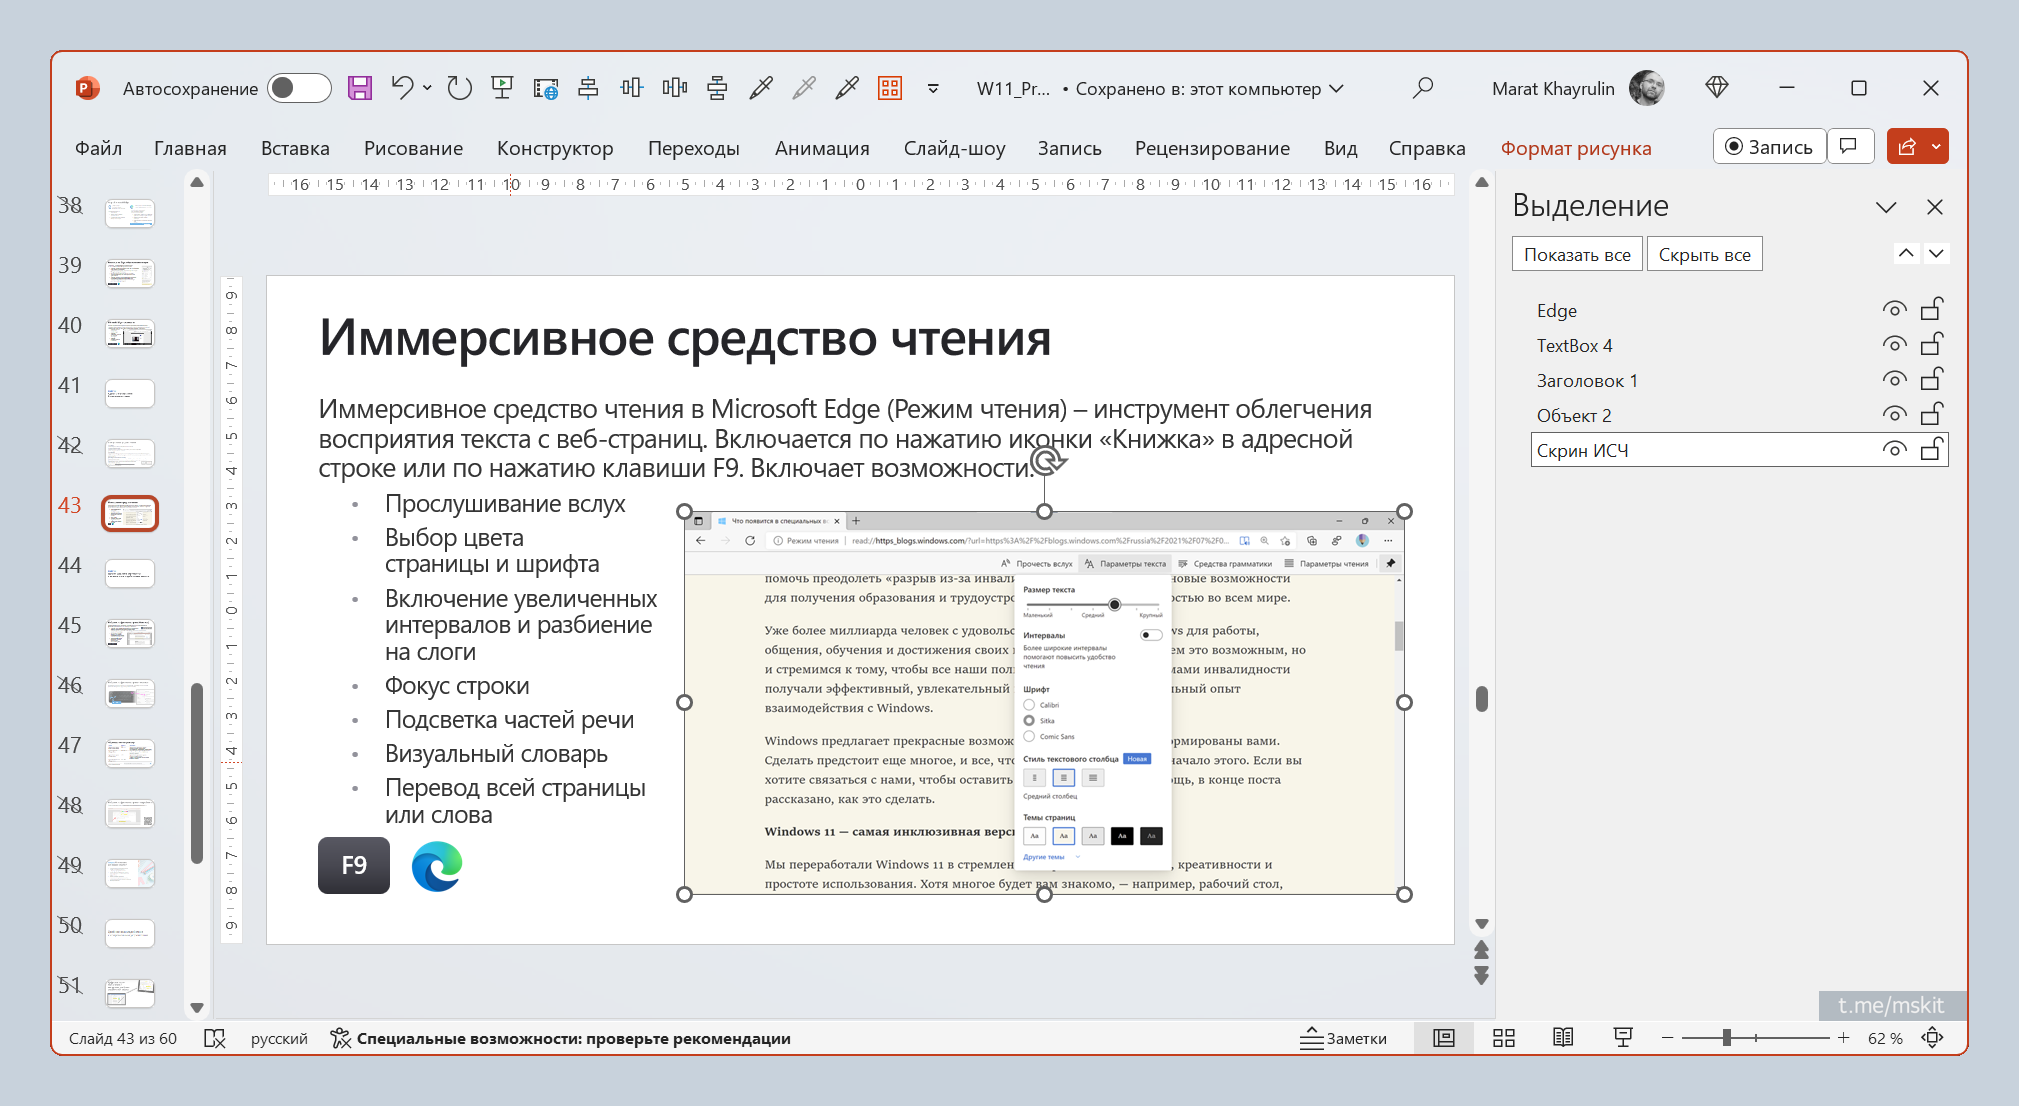Screen dimensions: 2019x1106
Task: Click the distribute vertically icon
Action: [717, 88]
